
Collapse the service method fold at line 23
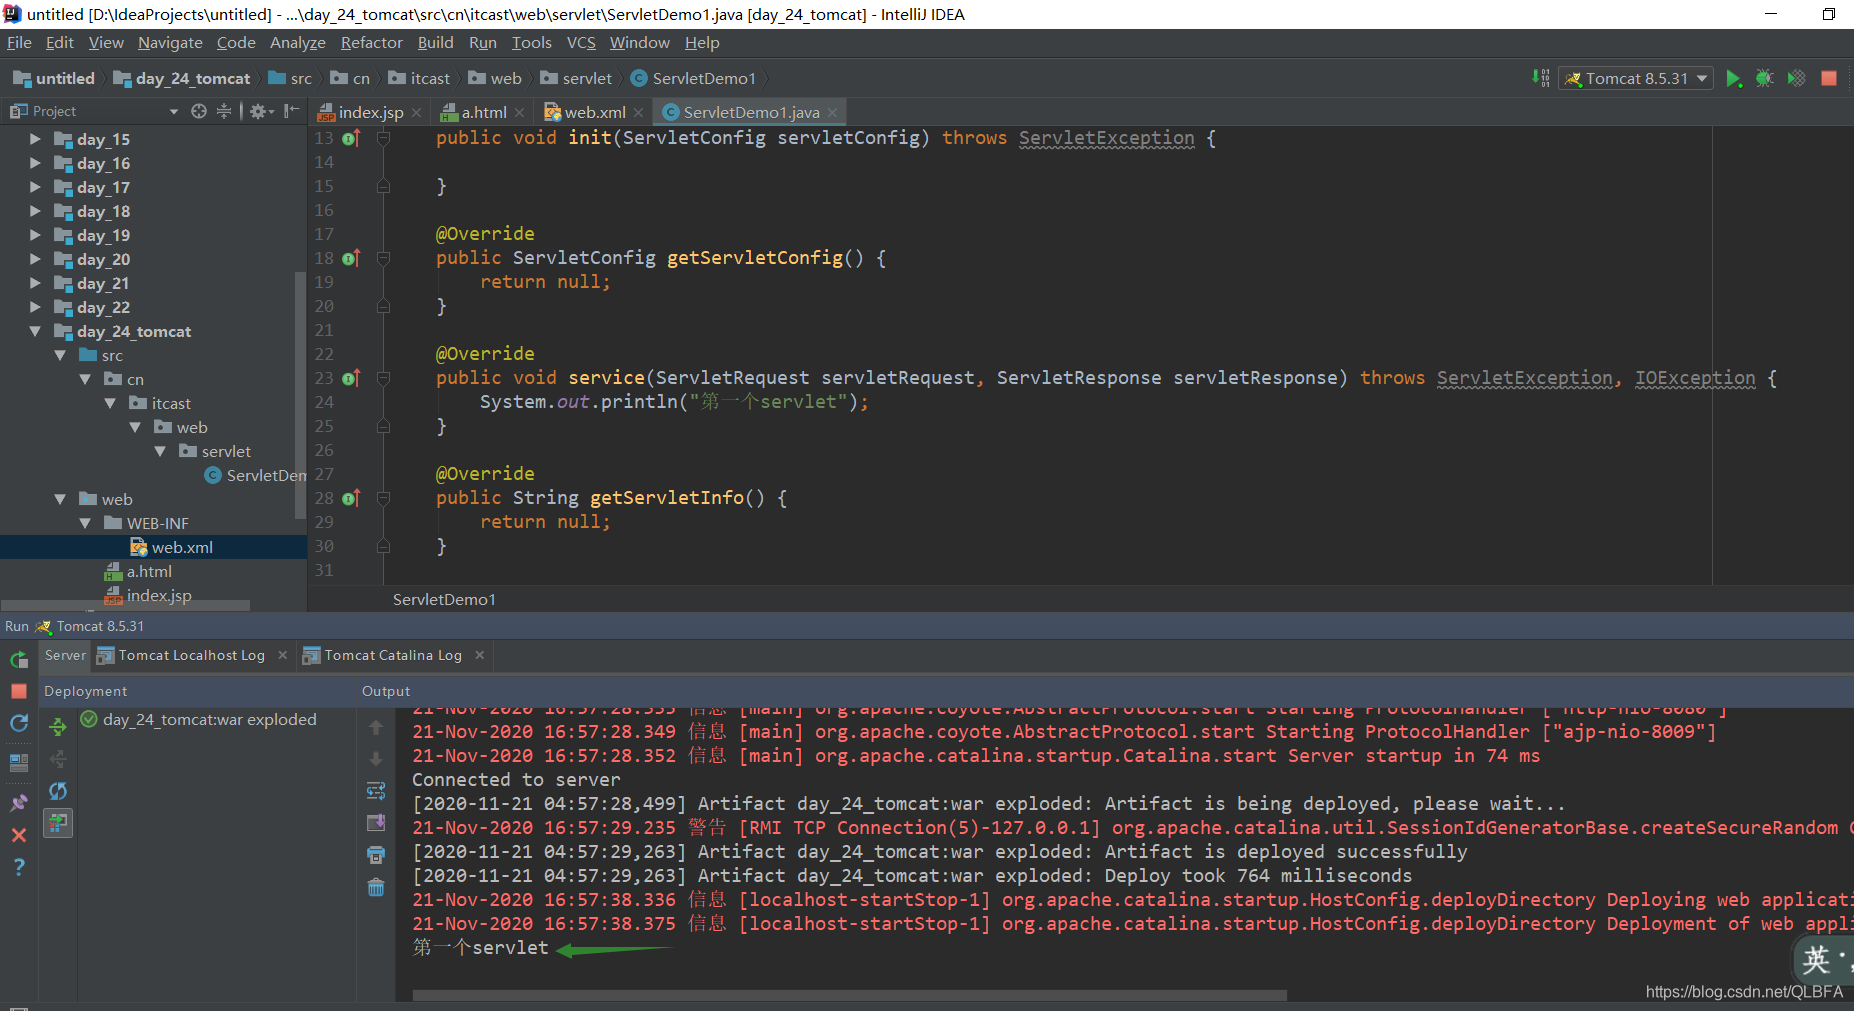click(x=383, y=378)
